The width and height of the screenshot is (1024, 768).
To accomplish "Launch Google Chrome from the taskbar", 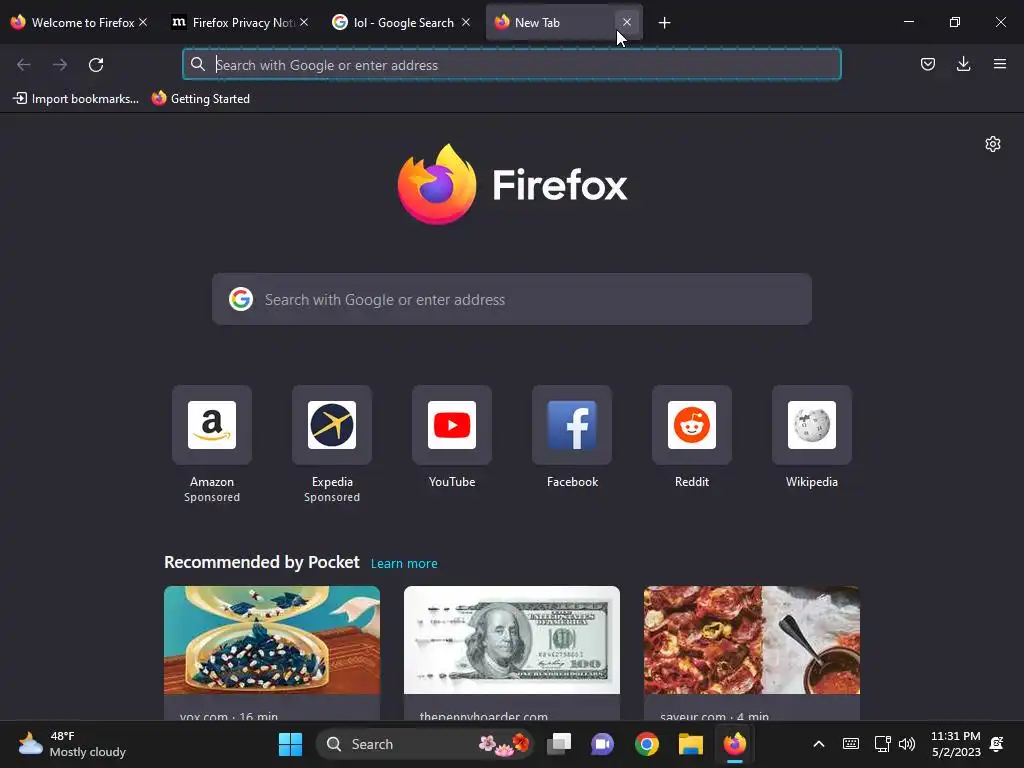I will click(647, 744).
